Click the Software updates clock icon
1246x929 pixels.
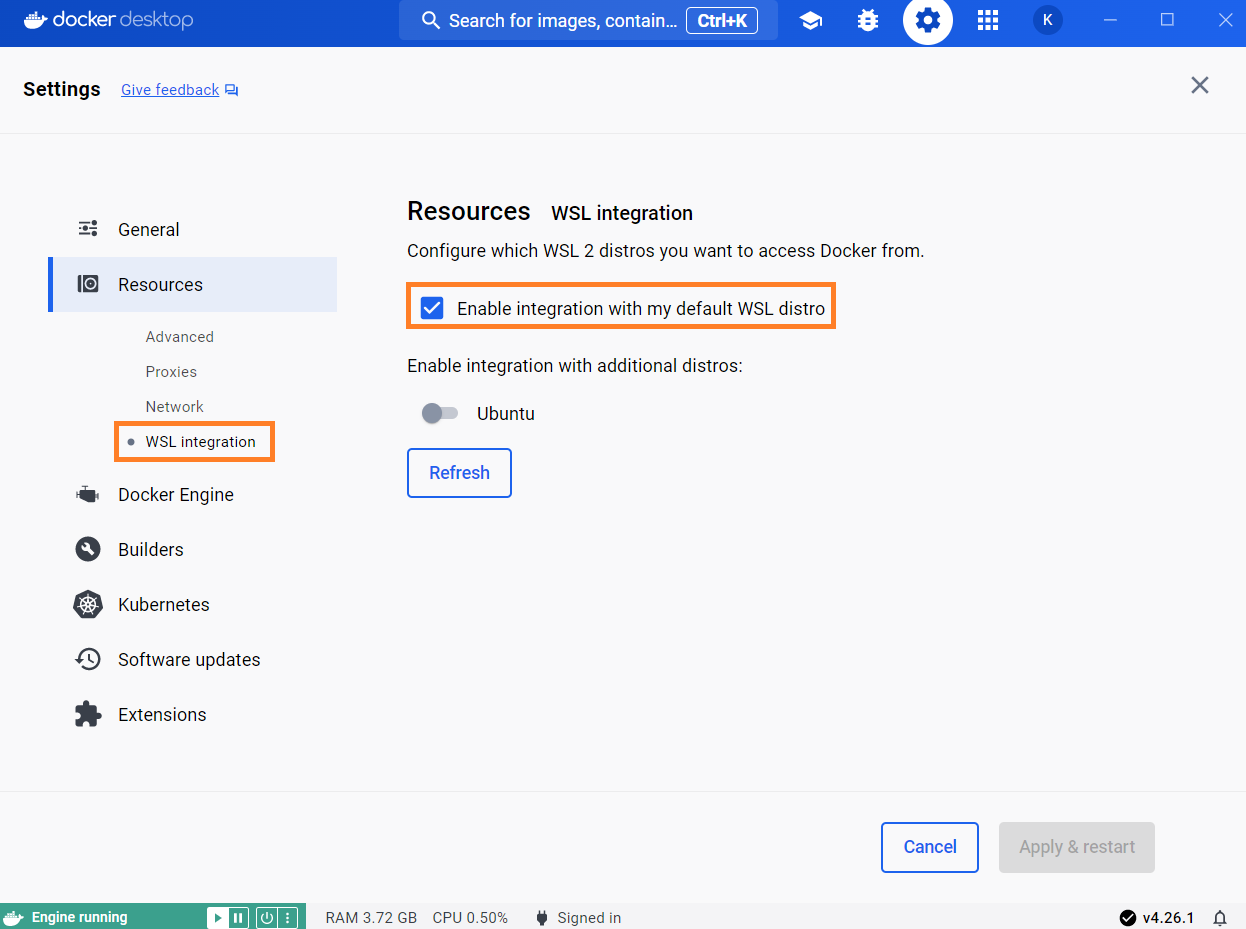(x=88, y=659)
